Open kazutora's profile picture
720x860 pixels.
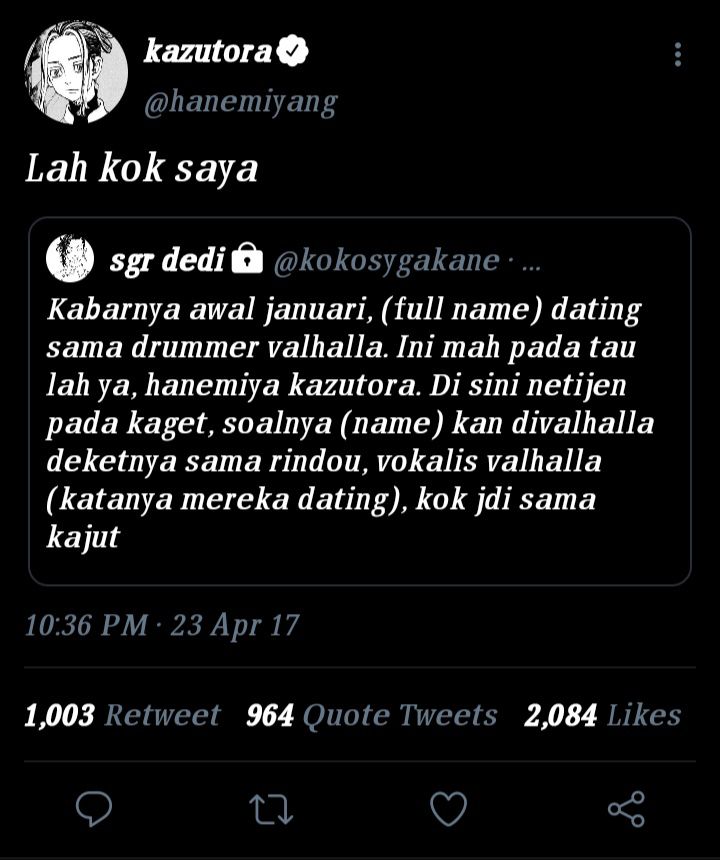pyautogui.click(x=76, y=72)
